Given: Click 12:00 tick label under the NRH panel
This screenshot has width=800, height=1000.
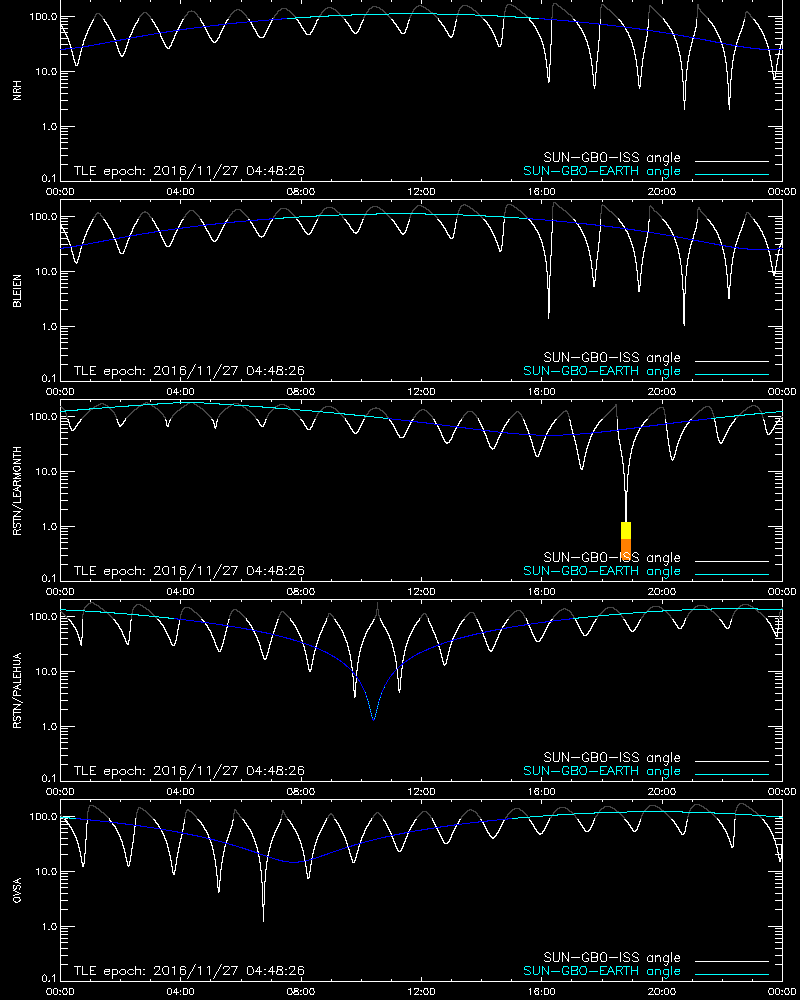Looking at the screenshot, I should click(x=421, y=191).
